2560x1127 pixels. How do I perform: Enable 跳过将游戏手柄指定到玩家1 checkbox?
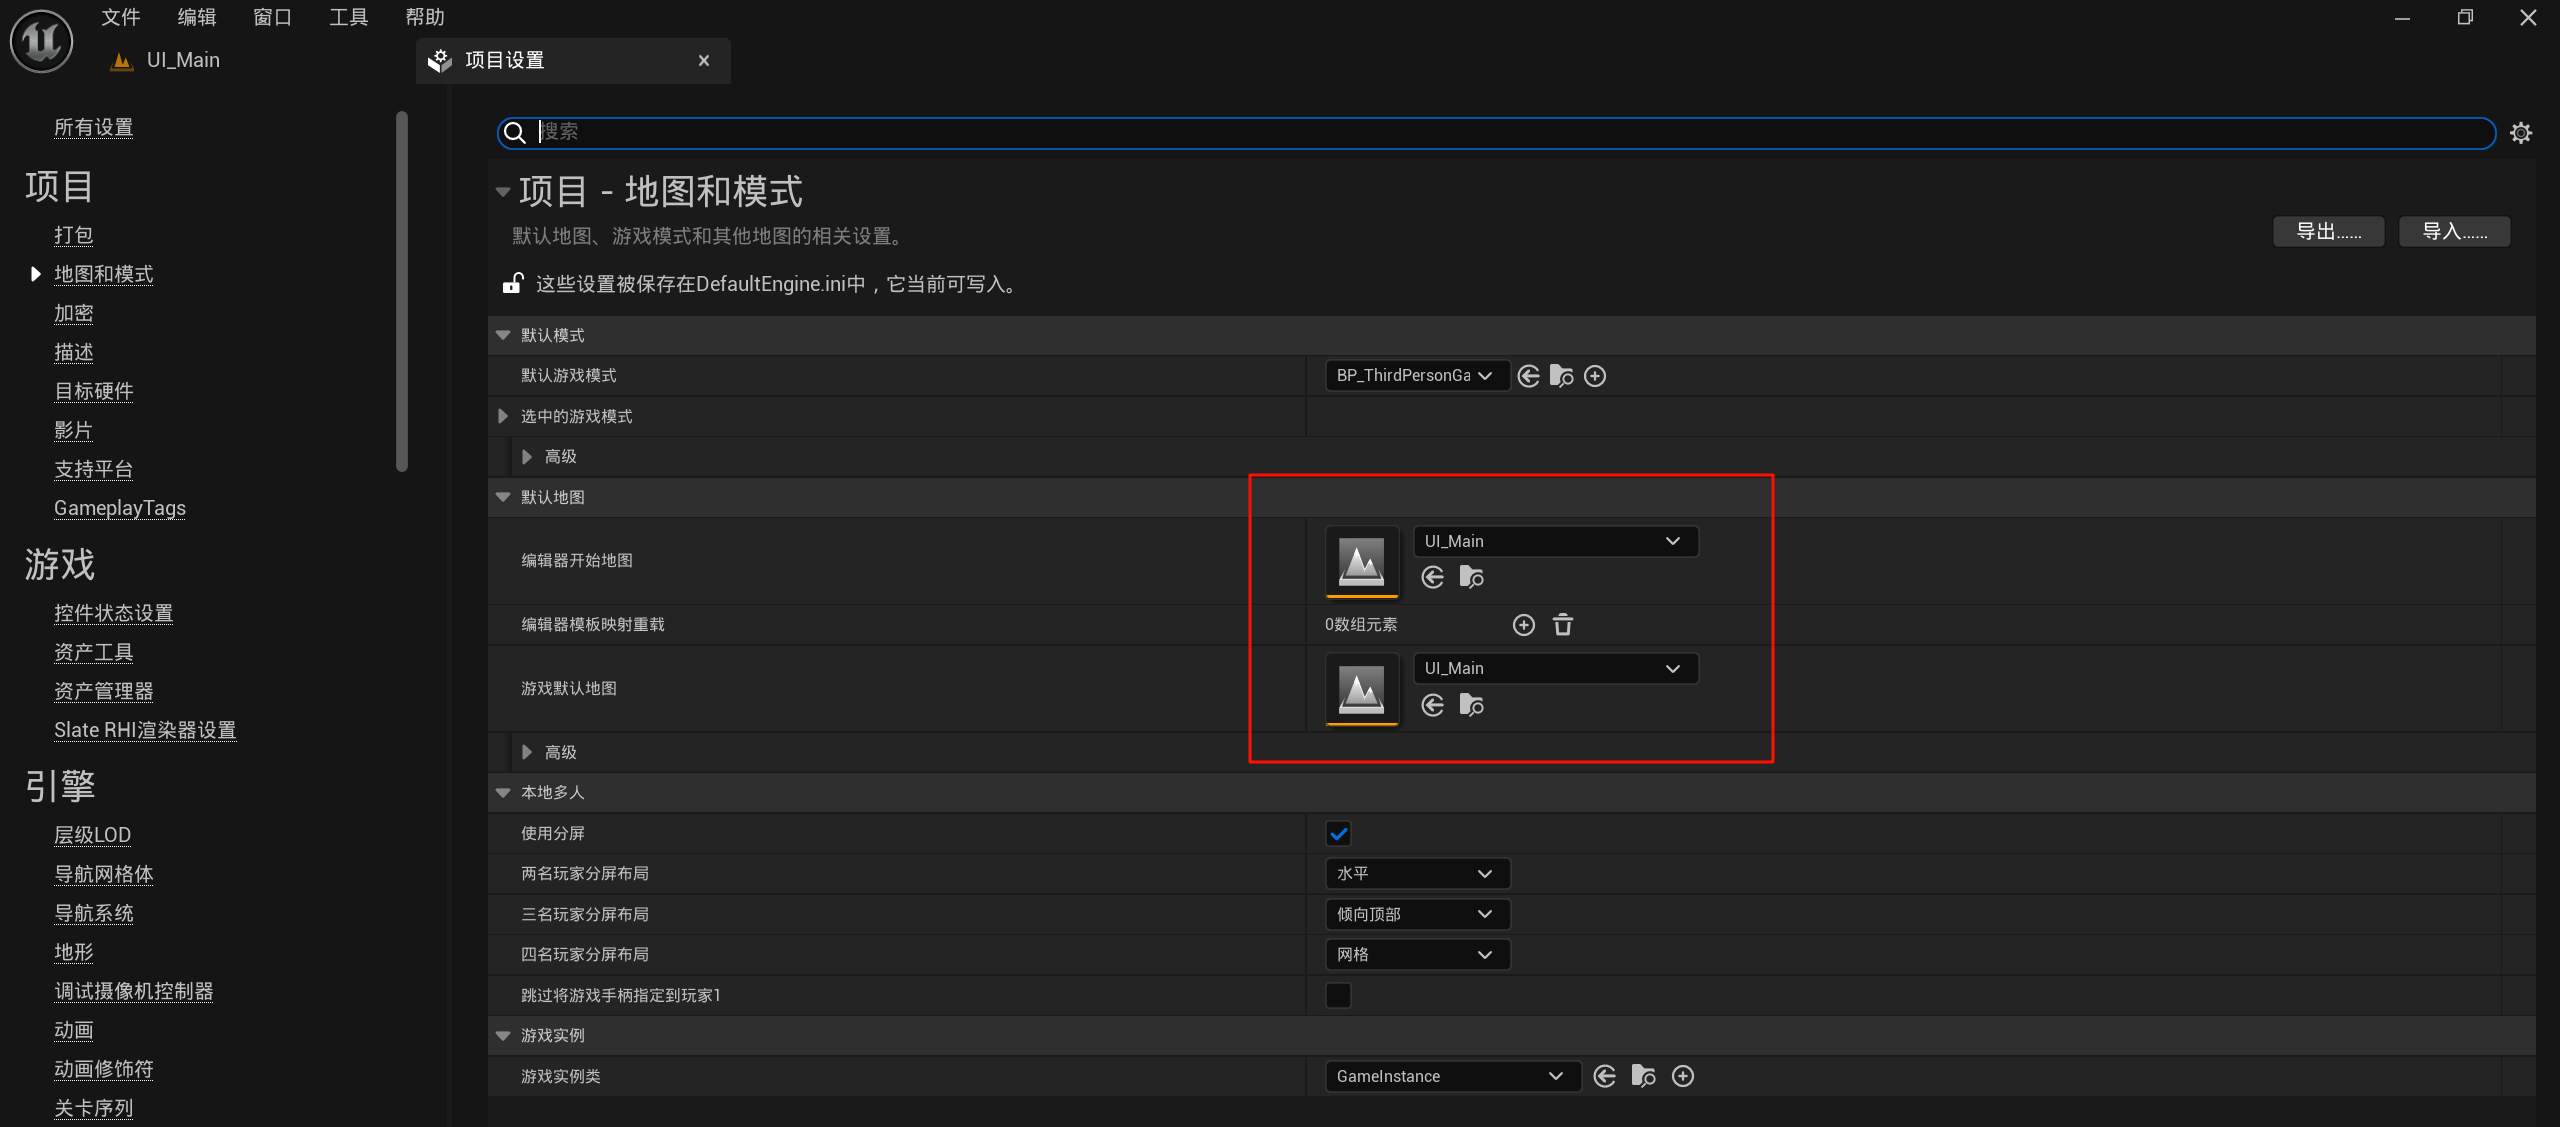1338,996
